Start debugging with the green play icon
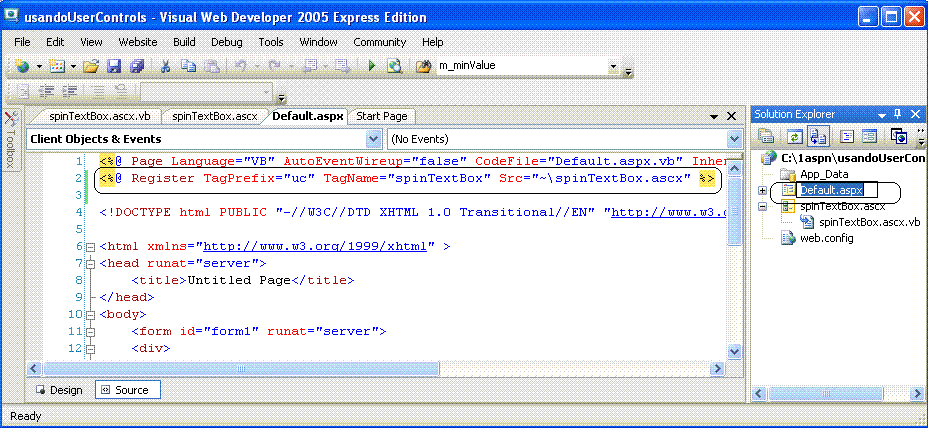The image size is (928, 428). pyautogui.click(x=372, y=66)
